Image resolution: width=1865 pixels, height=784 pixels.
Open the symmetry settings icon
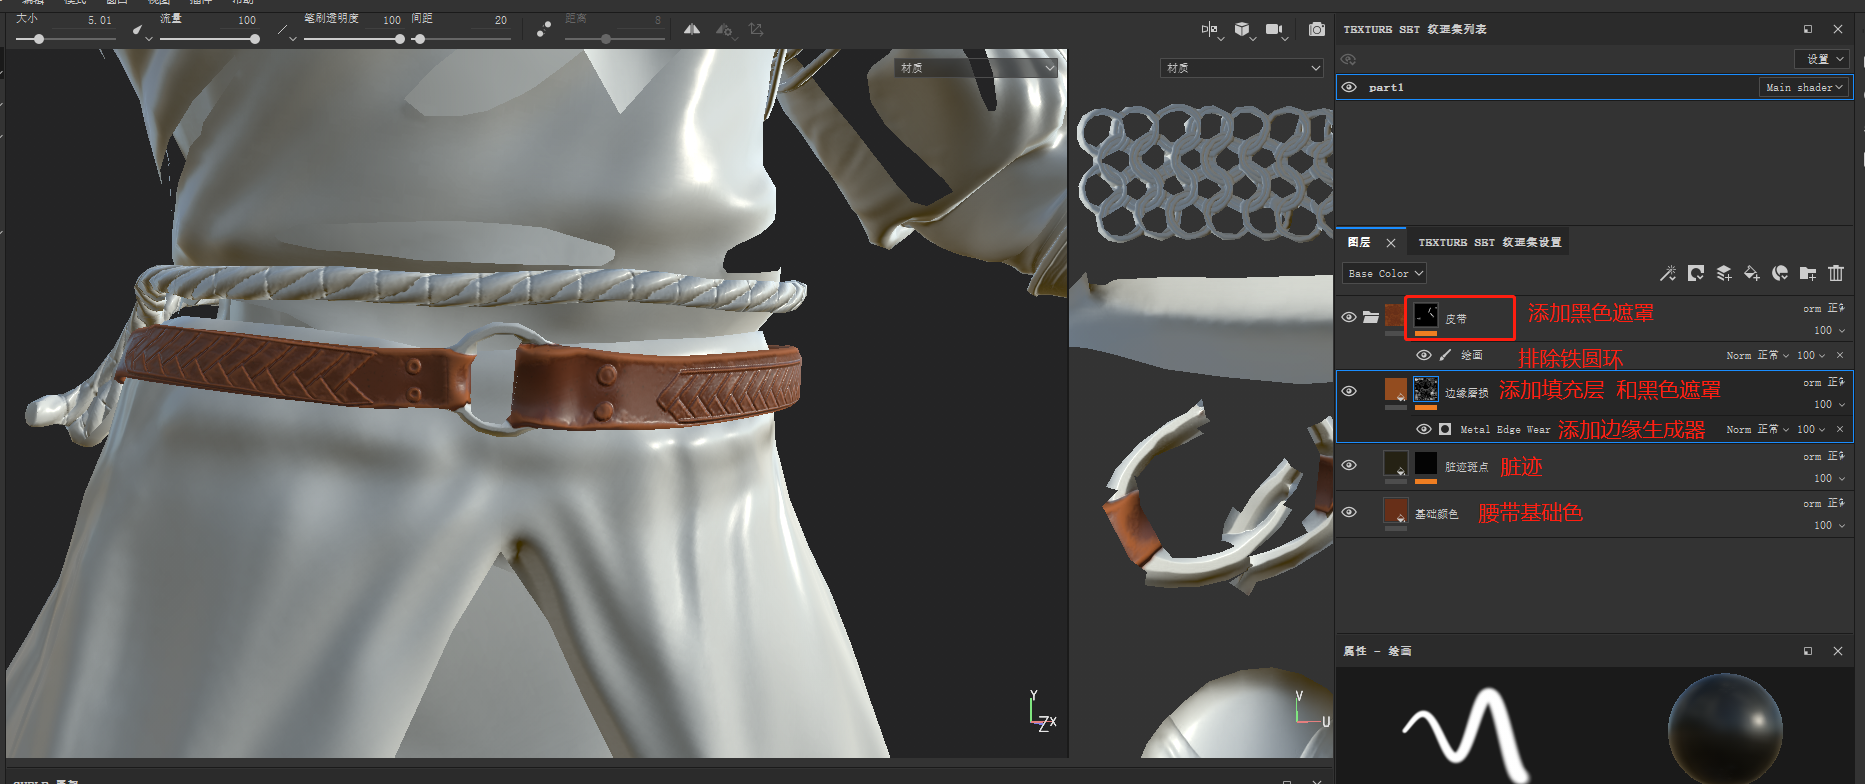click(x=724, y=30)
